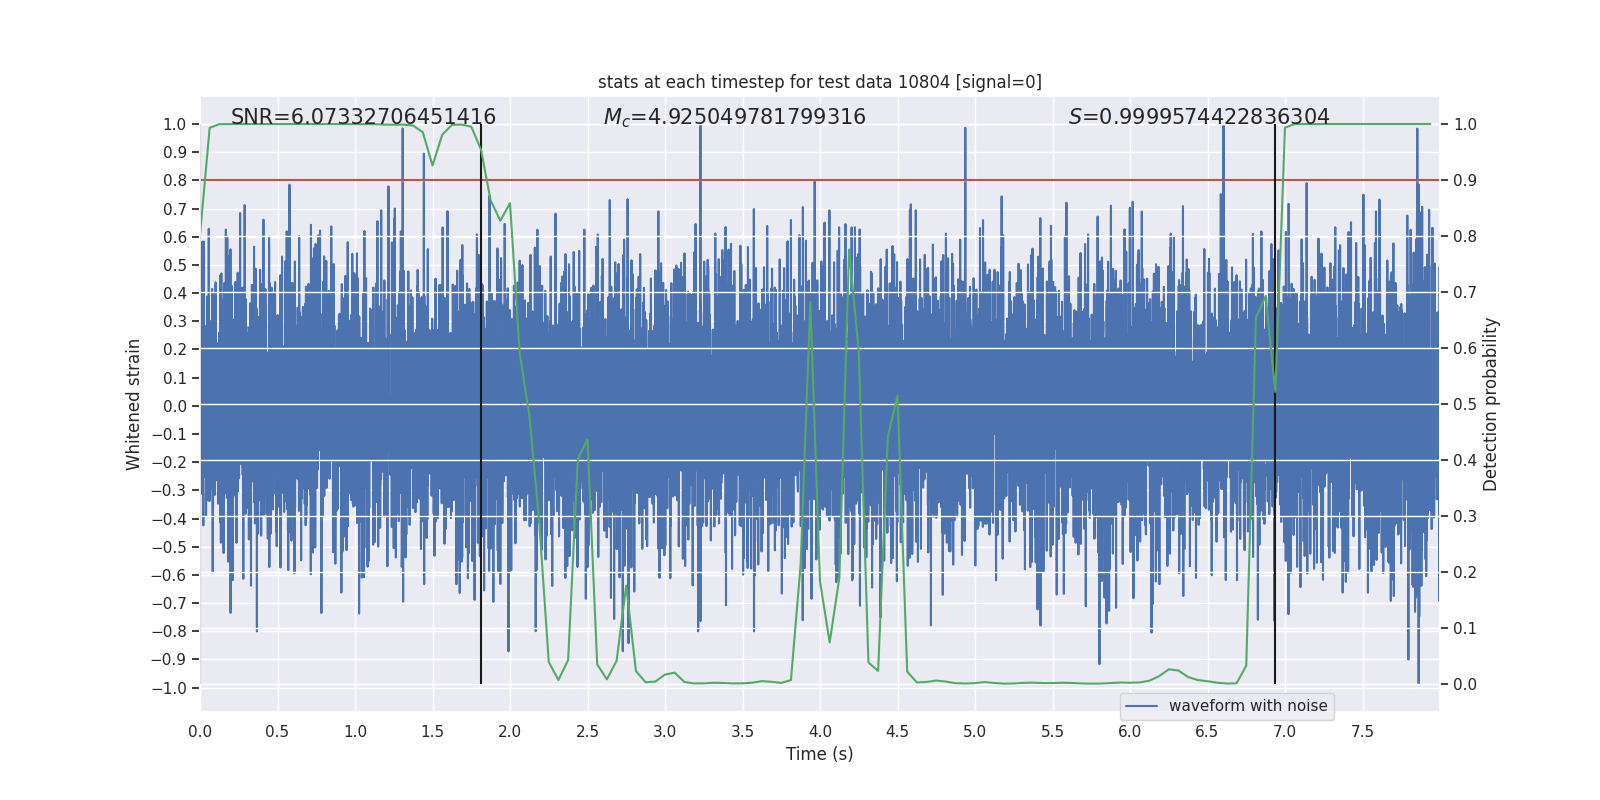Click Whitened strain axis tick label −0.8
The image size is (1600, 800).
coord(169,632)
